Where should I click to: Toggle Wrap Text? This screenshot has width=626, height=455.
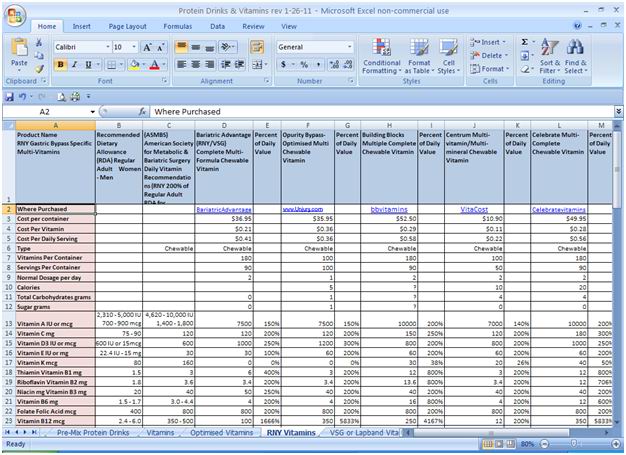(257, 47)
